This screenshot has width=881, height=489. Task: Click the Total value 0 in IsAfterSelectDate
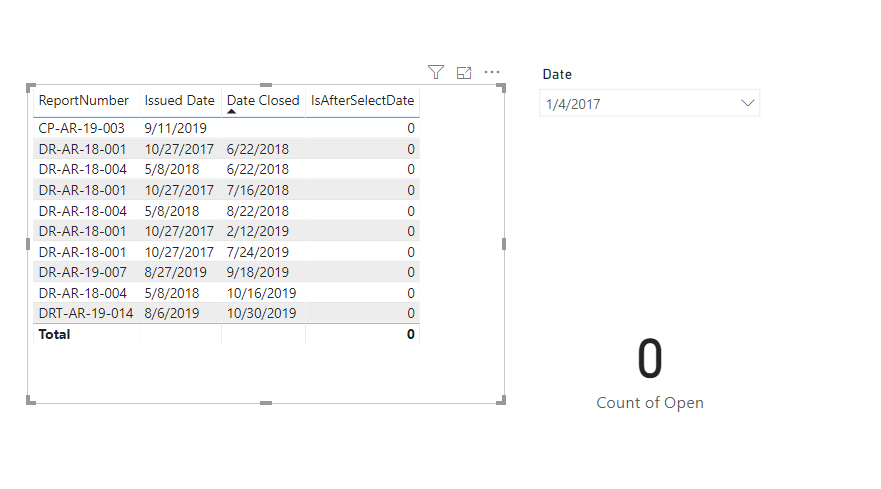411,334
